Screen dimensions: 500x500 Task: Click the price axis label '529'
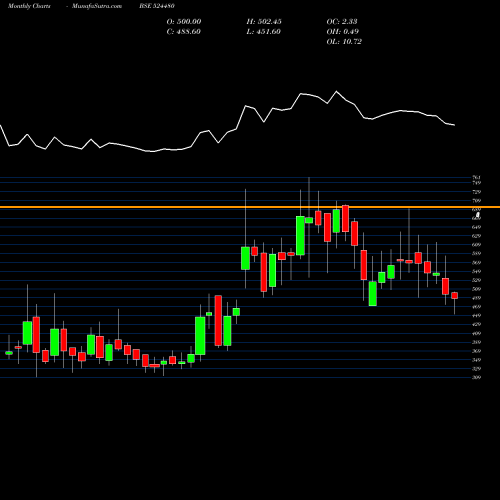pyautogui.click(x=477, y=280)
